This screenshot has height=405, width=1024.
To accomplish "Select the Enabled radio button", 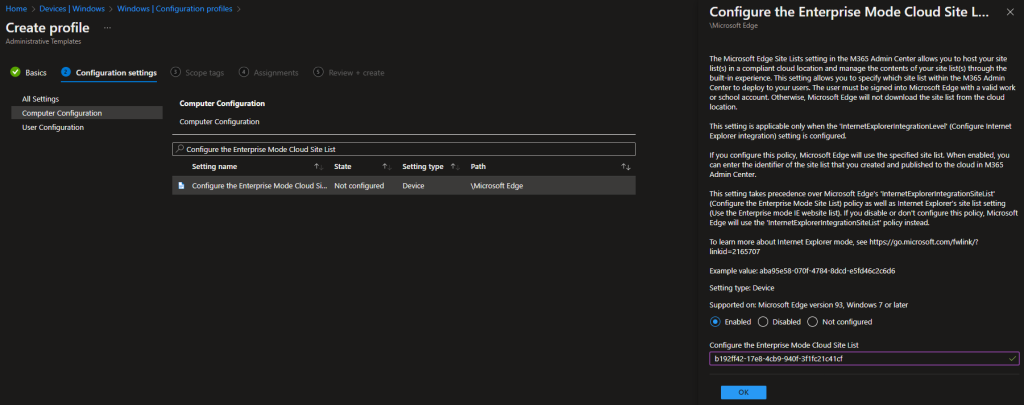I will pos(714,321).
